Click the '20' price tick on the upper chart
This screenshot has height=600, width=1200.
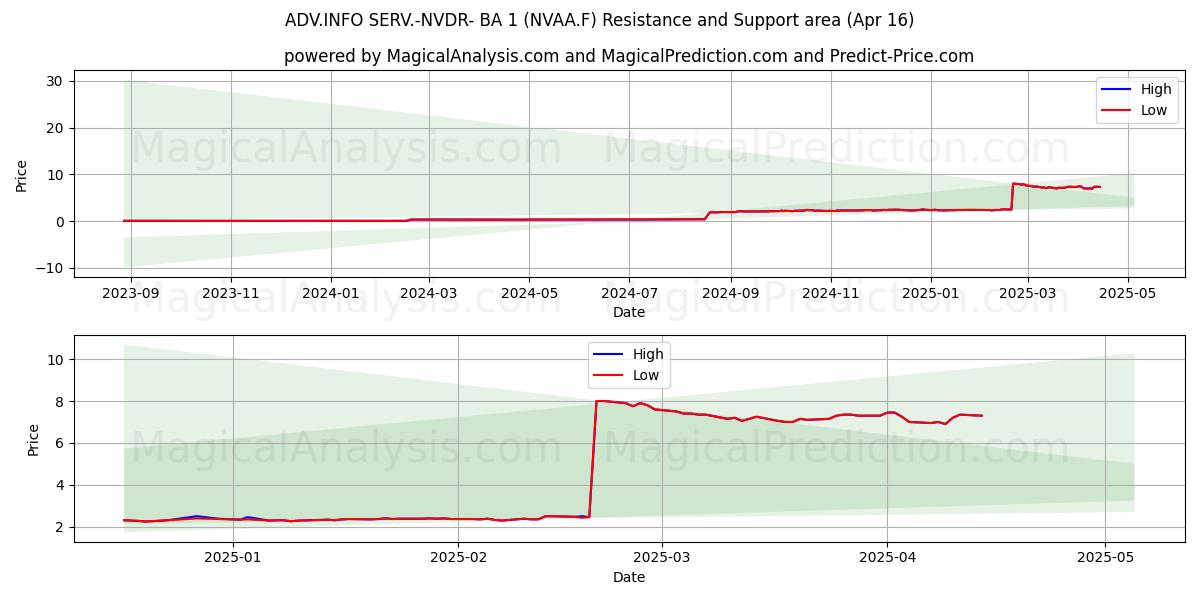(x=55, y=128)
